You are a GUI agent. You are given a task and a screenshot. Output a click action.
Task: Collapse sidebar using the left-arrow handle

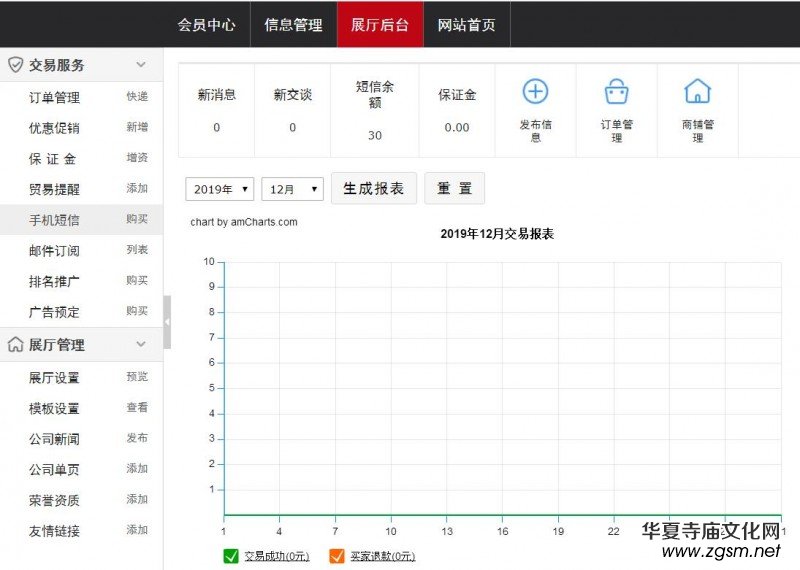[x=167, y=322]
